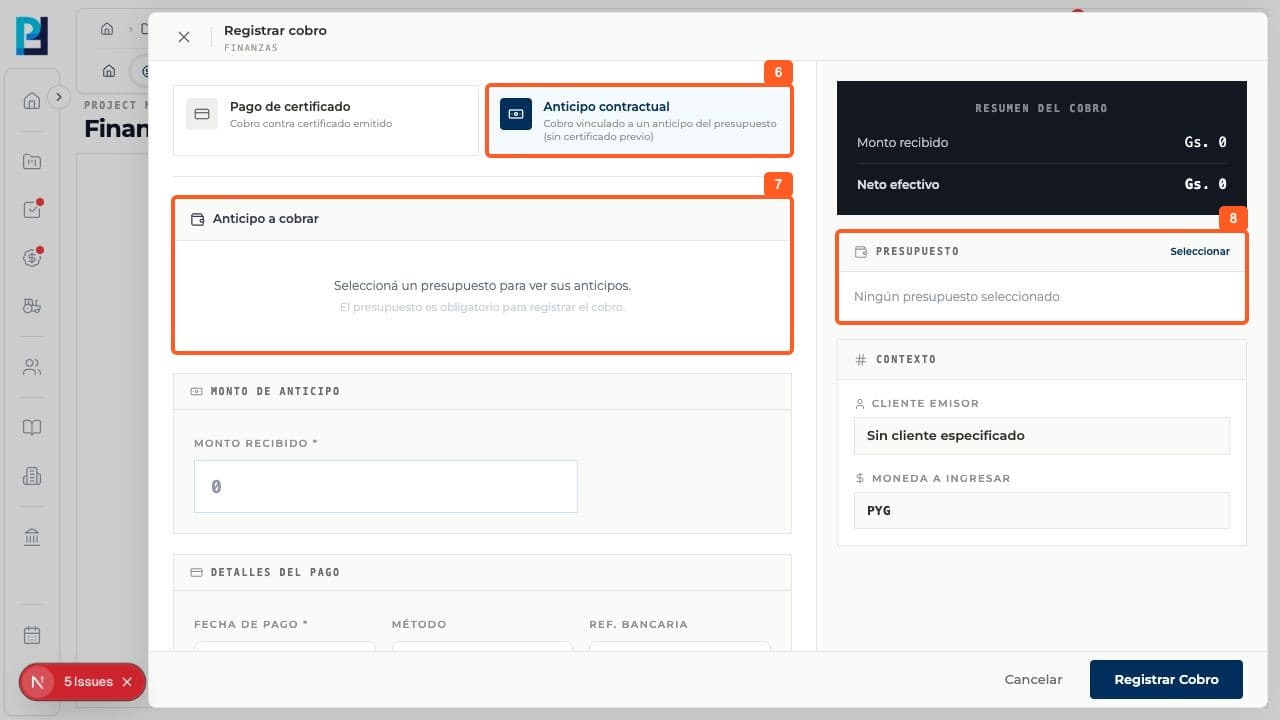Click the Moneda a ingresar PYG field

(1041, 510)
